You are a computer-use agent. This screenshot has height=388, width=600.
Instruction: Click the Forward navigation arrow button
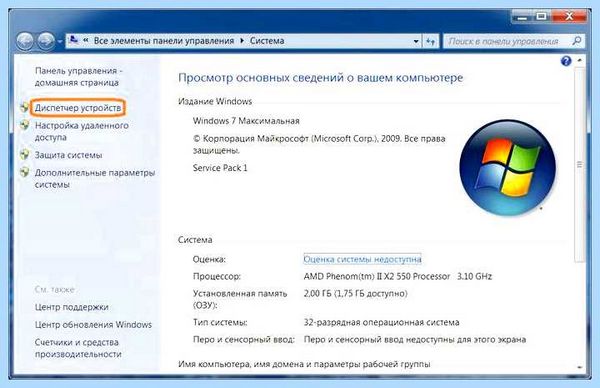click(46, 41)
